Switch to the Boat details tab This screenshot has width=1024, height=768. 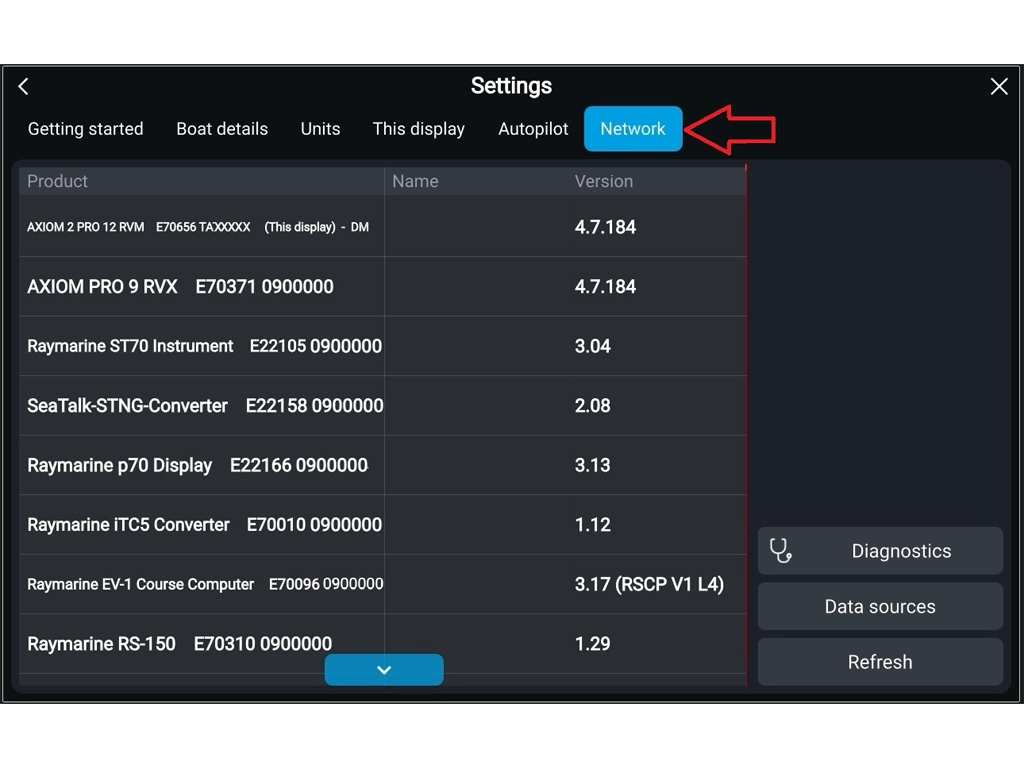point(222,129)
